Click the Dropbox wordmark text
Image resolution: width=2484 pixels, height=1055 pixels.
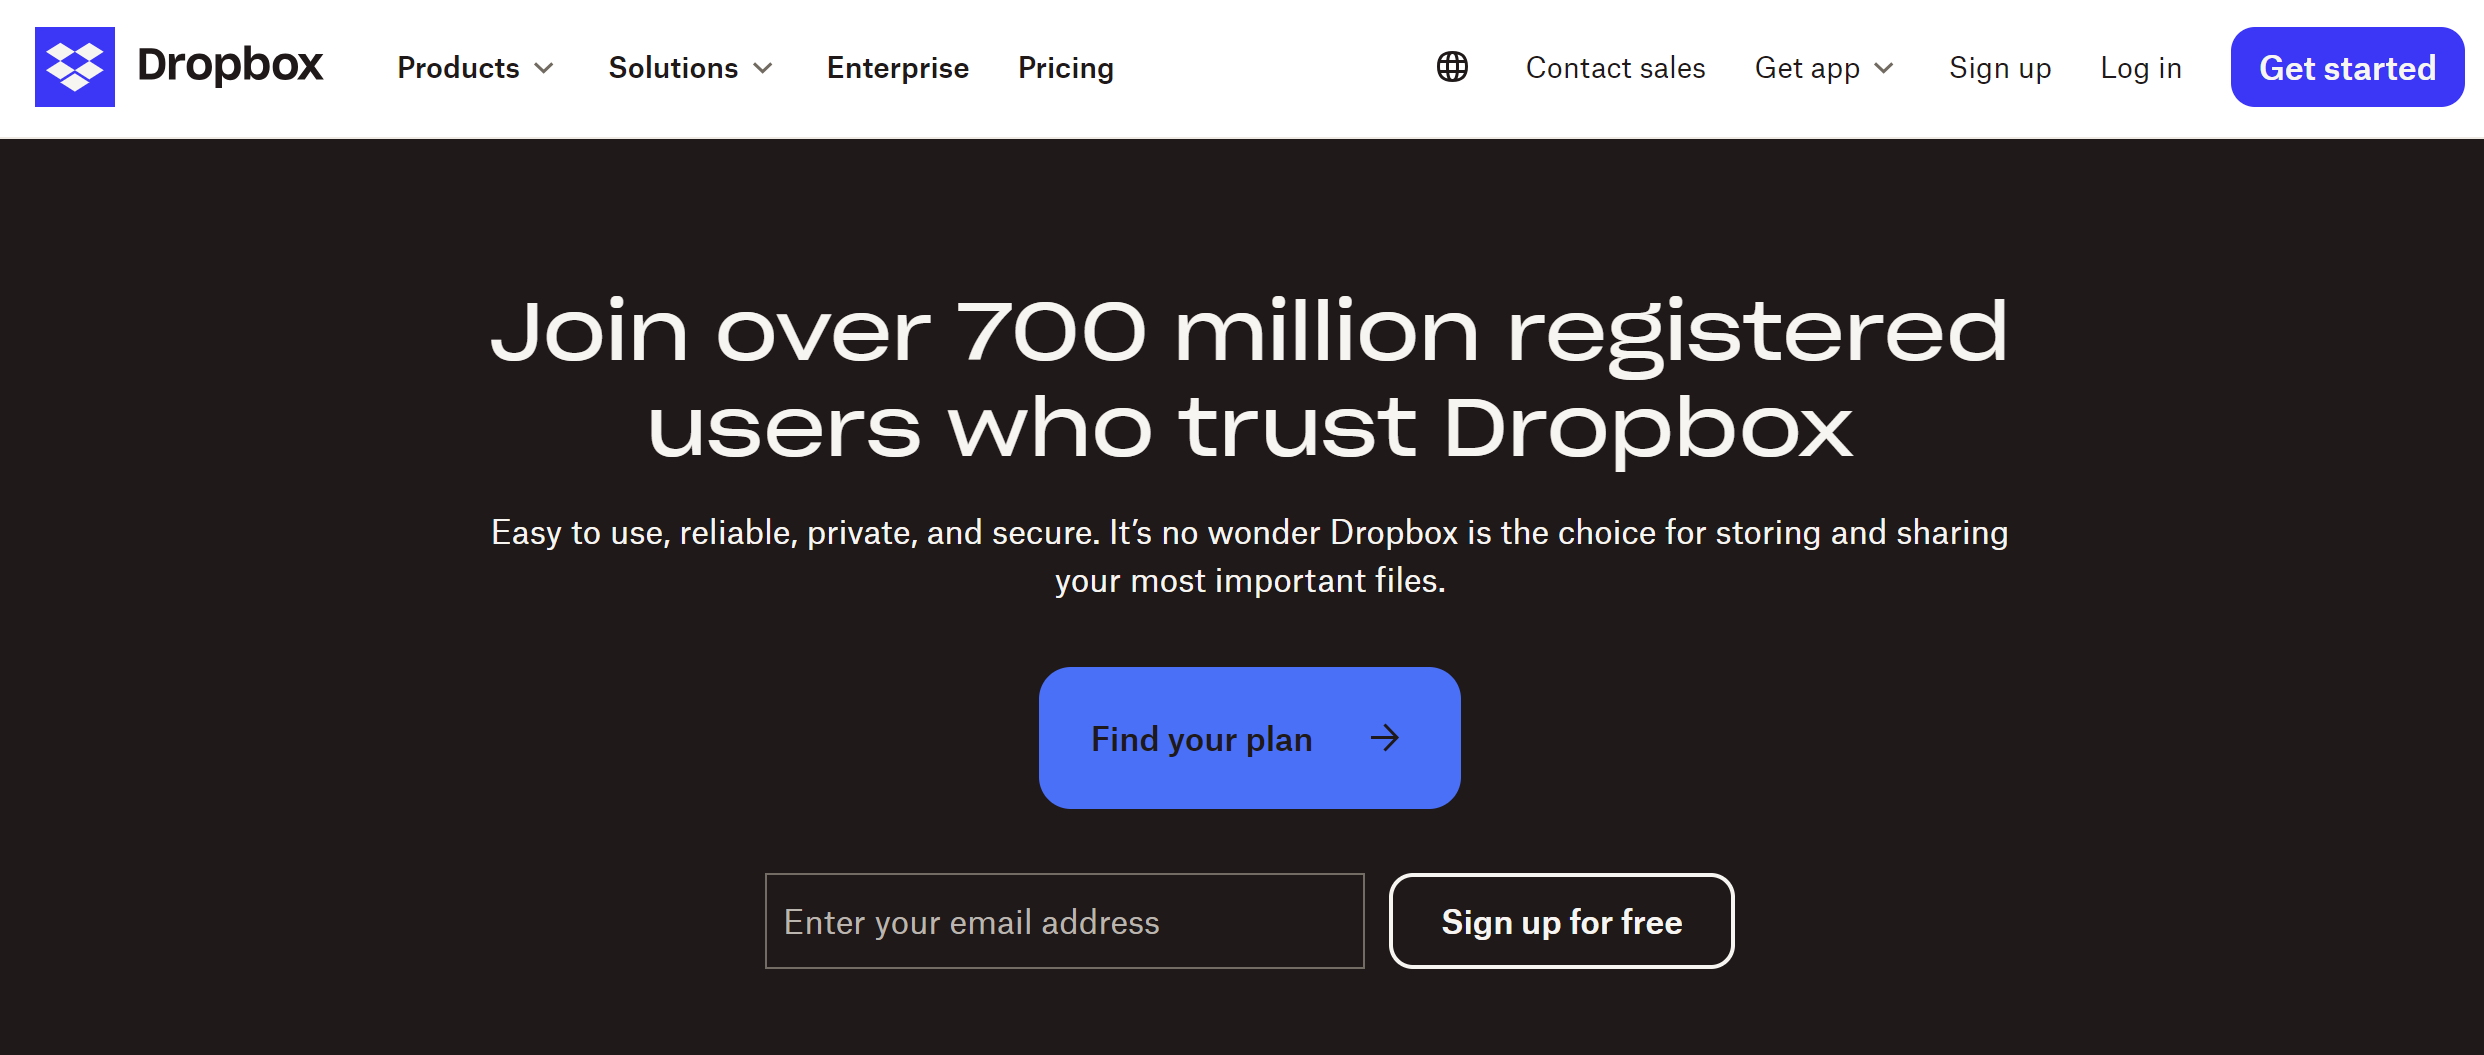click(x=230, y=66)
